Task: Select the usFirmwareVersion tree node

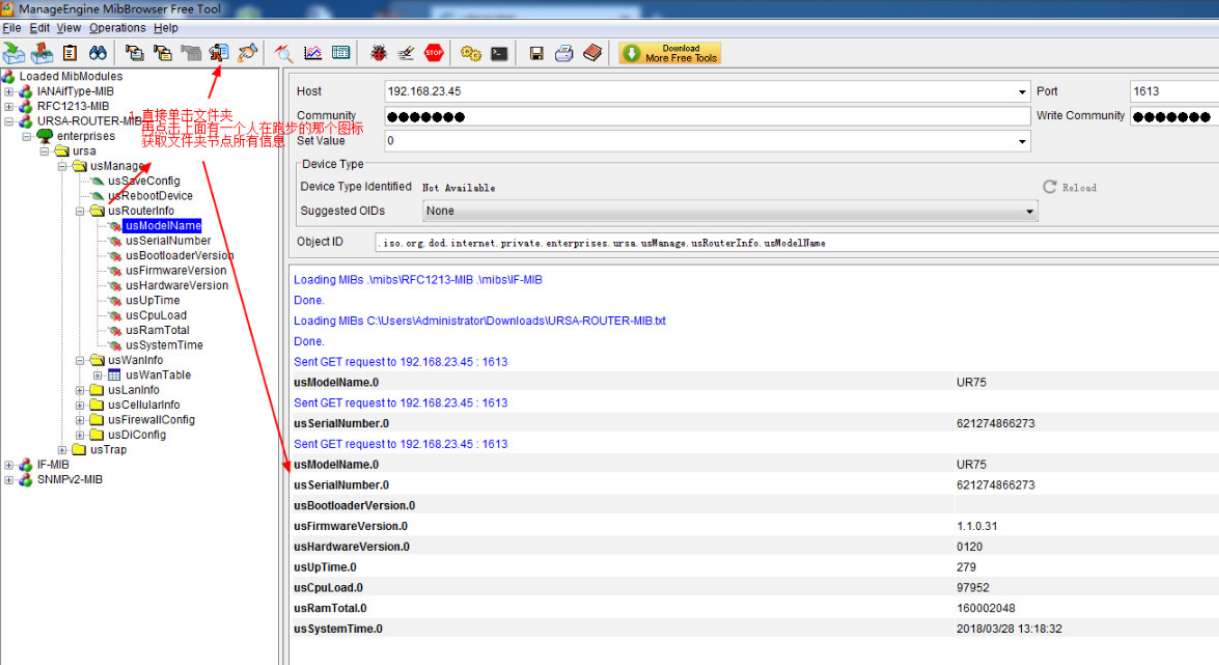Action: [x=176, y=271]
